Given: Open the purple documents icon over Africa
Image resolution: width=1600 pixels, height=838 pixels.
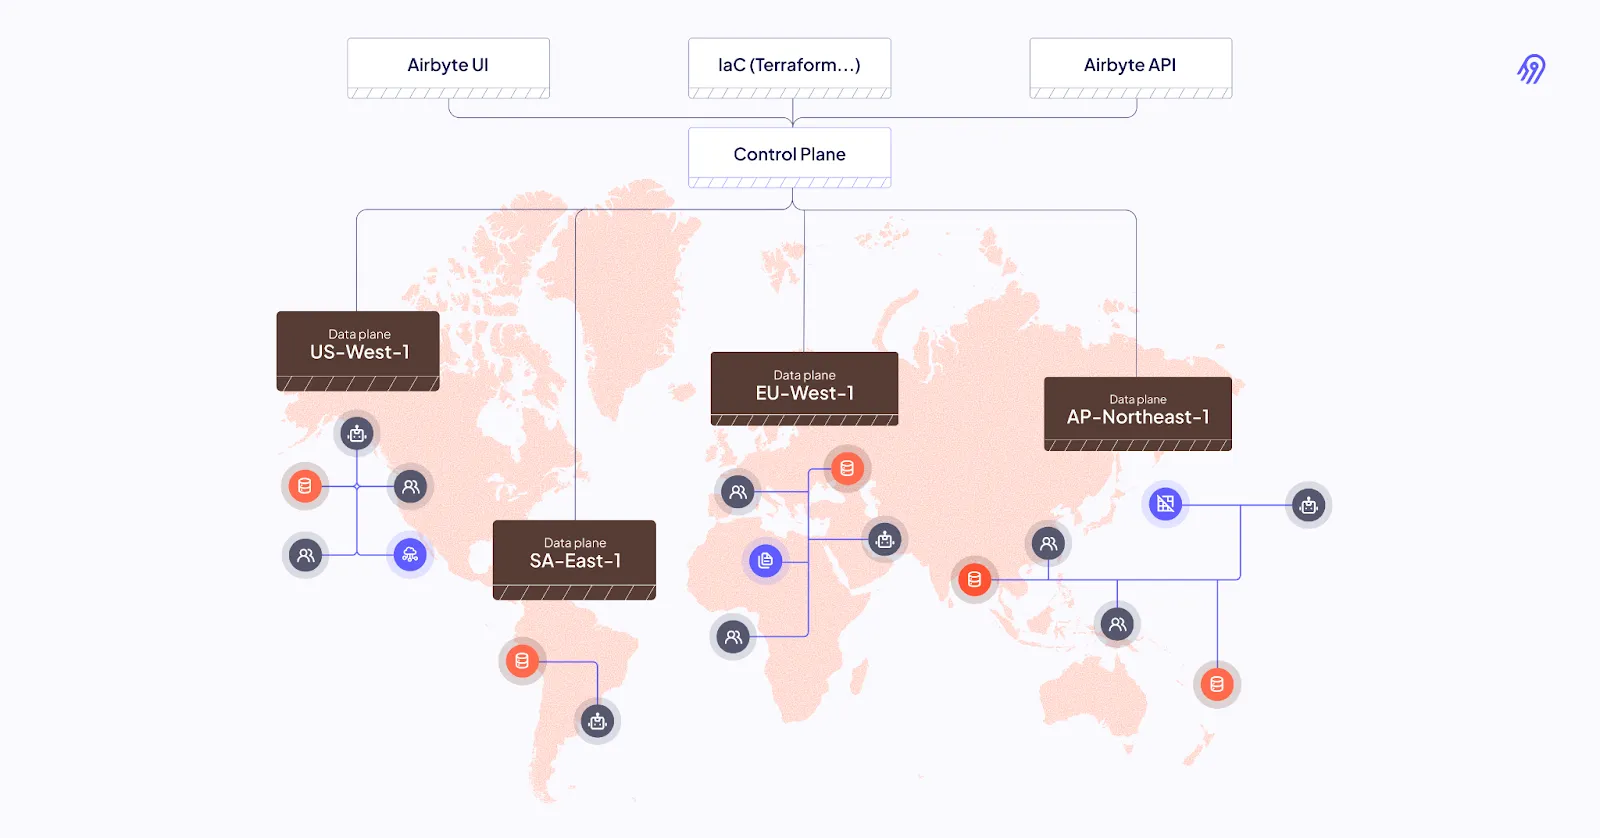Looking at the screenshot, I should click(x=766, y=560).
